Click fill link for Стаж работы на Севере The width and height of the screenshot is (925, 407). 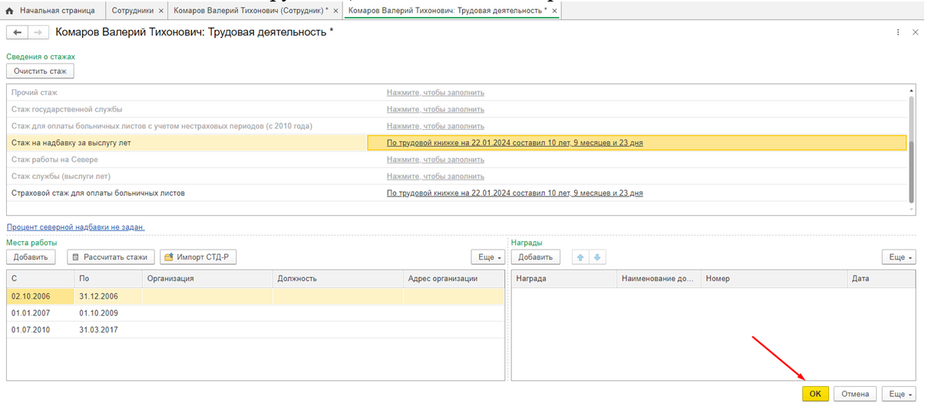click(x=435, y=159)
